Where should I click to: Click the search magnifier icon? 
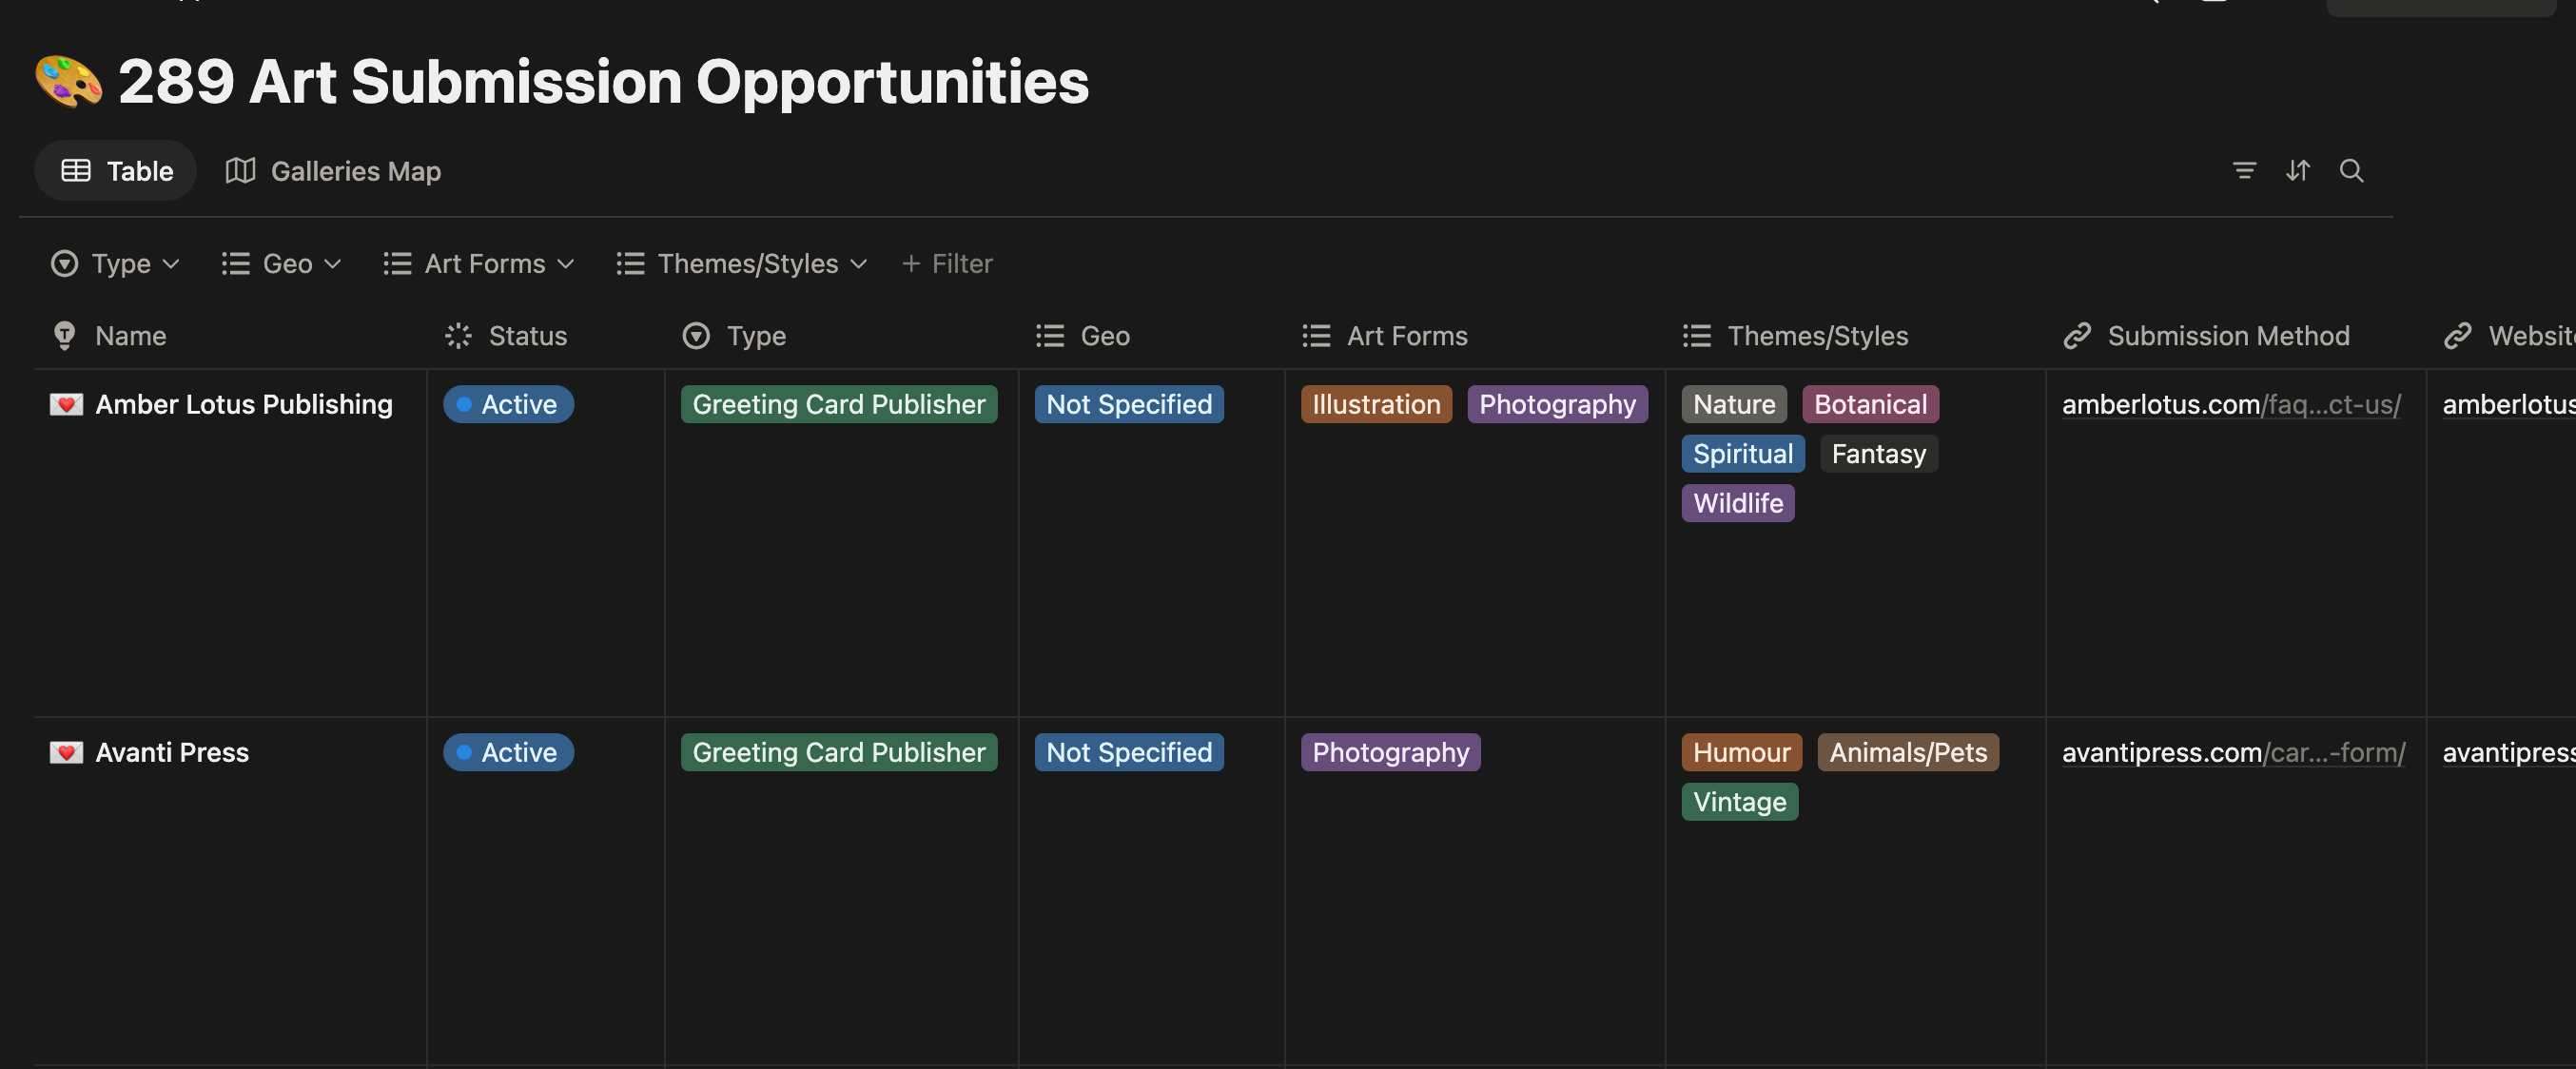click(x=2351, y=171)
